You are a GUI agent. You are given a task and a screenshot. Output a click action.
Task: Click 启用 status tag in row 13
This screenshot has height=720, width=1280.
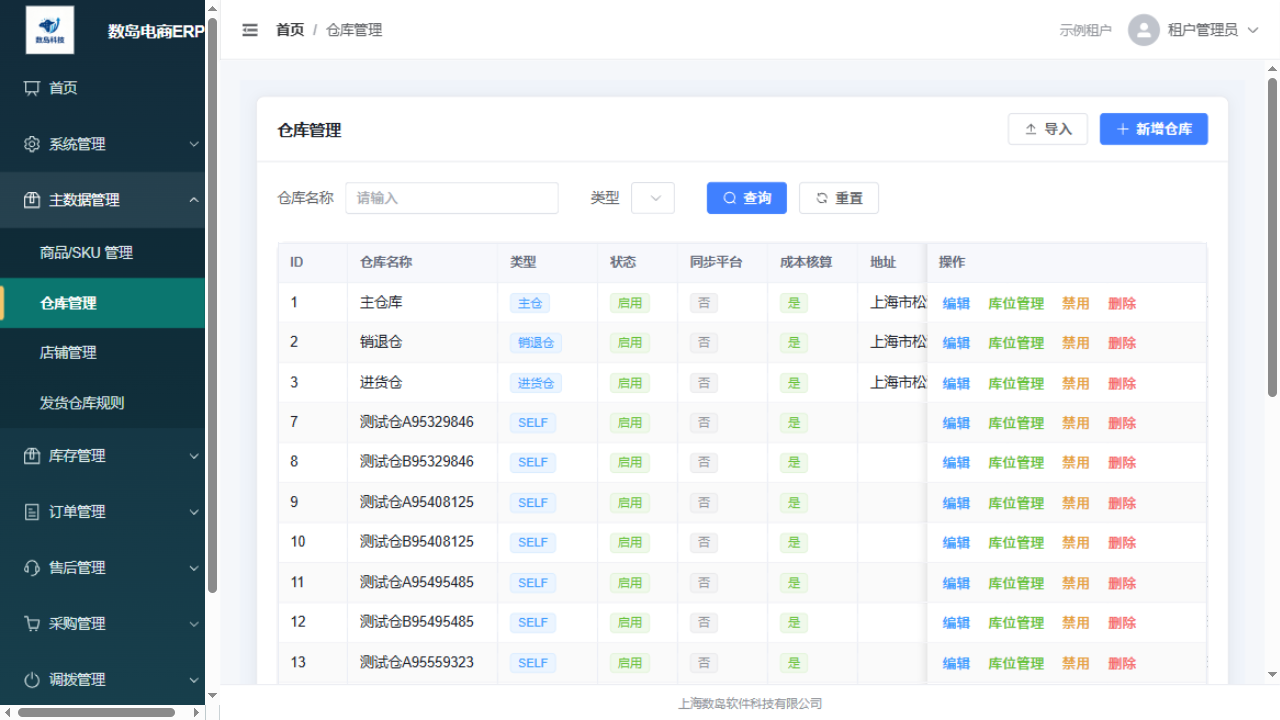[x=630, y=663]
